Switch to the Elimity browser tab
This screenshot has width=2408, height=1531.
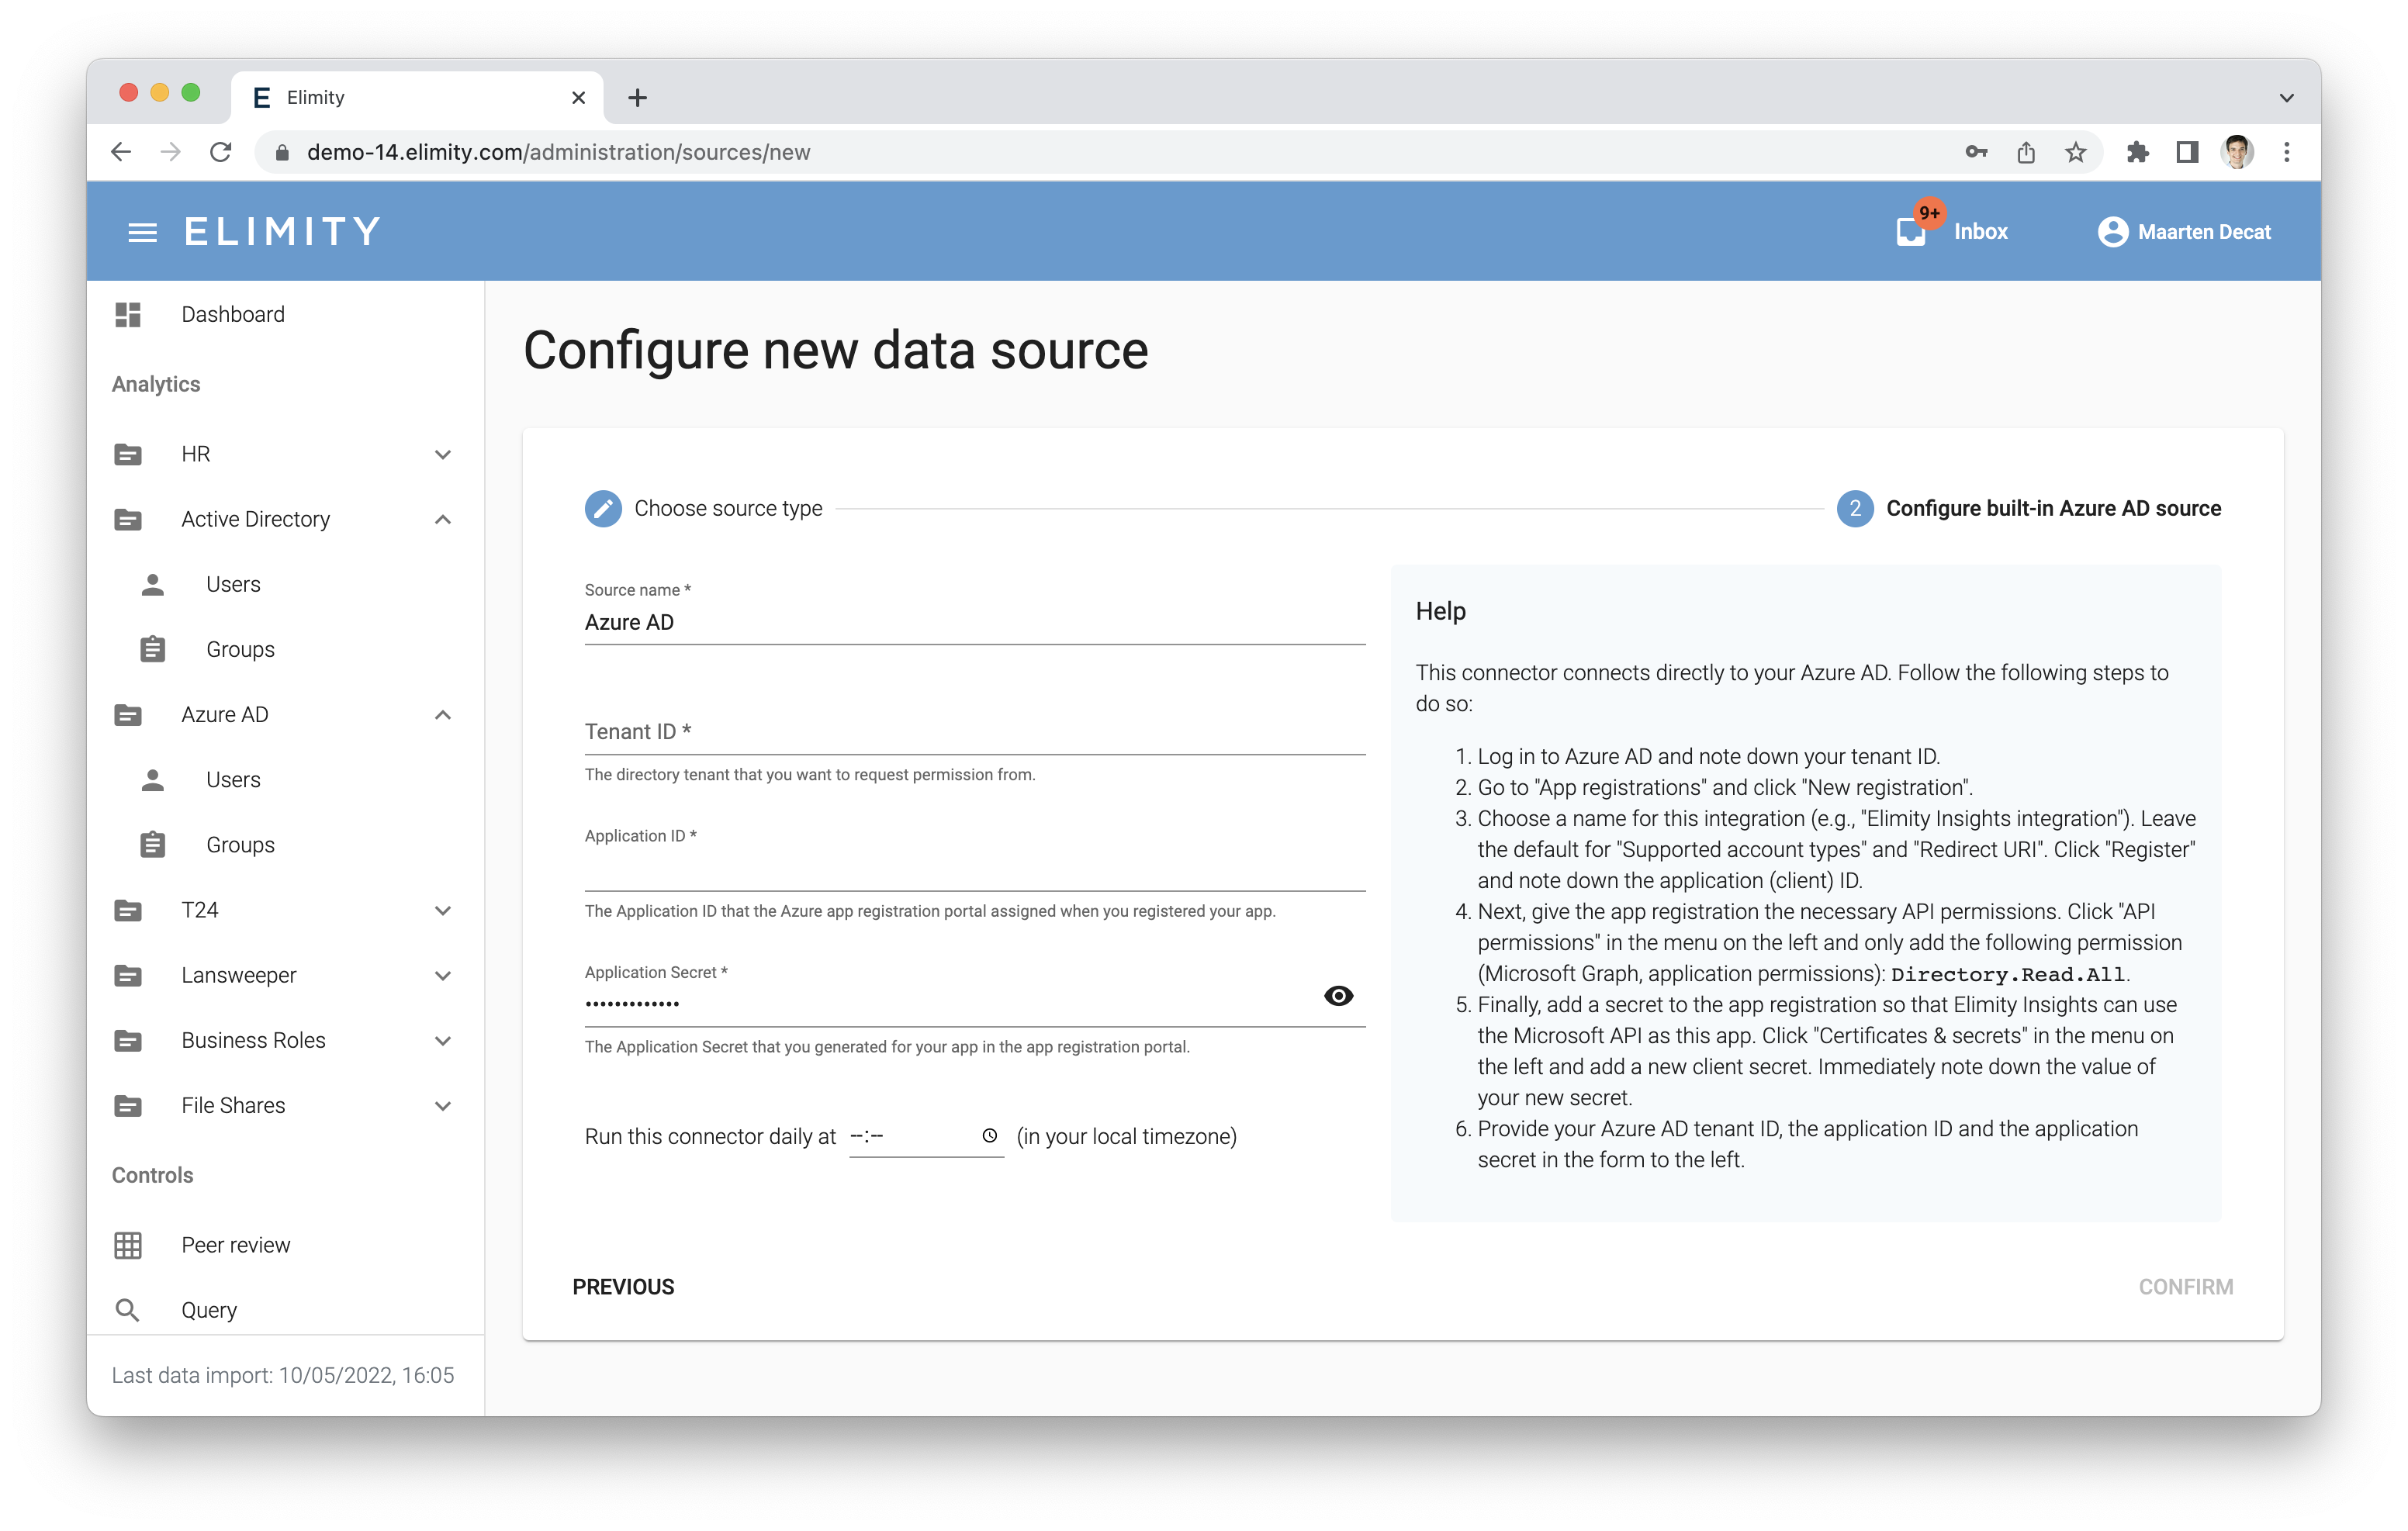[417, 97]
